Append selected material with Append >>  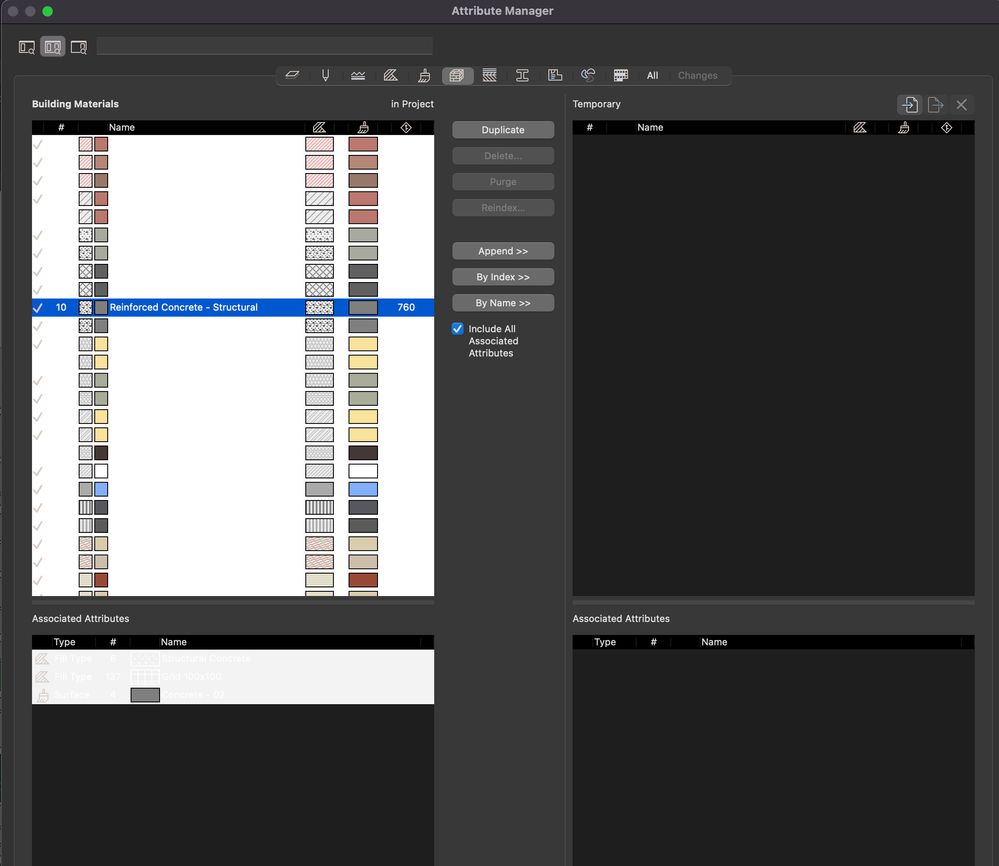[503, 251]
